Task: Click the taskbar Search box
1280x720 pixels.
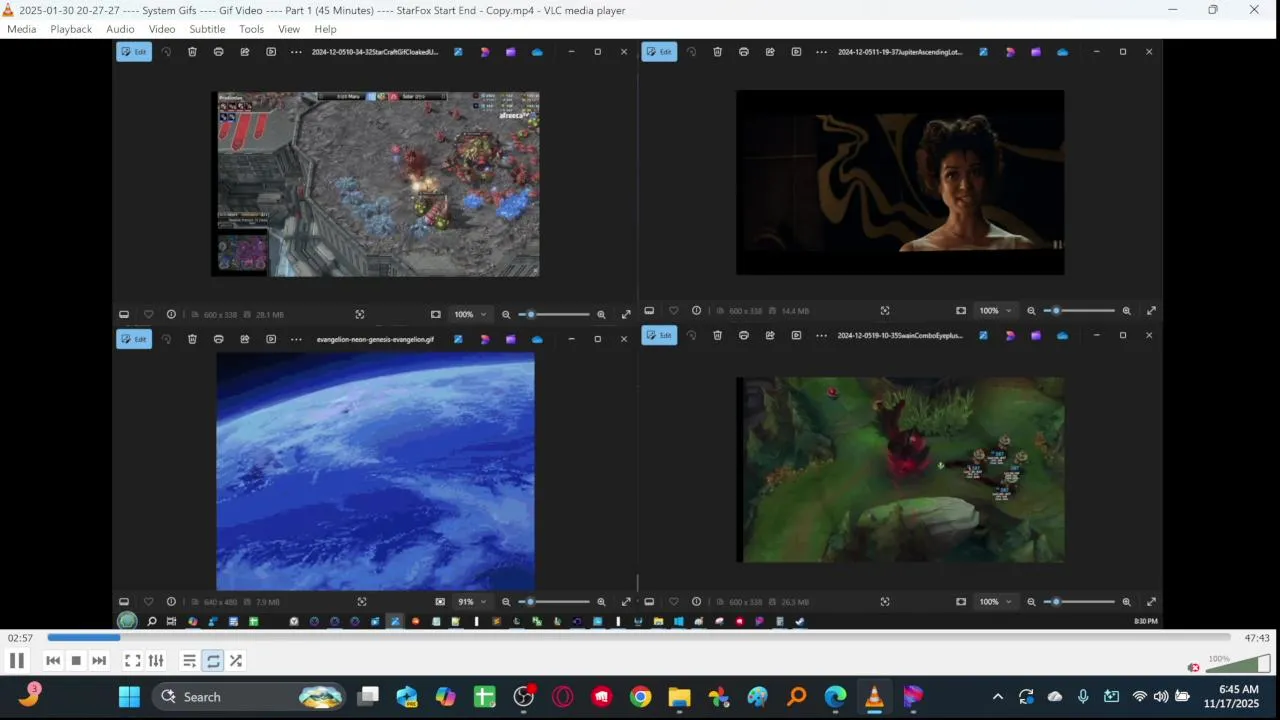Action: 250,697
